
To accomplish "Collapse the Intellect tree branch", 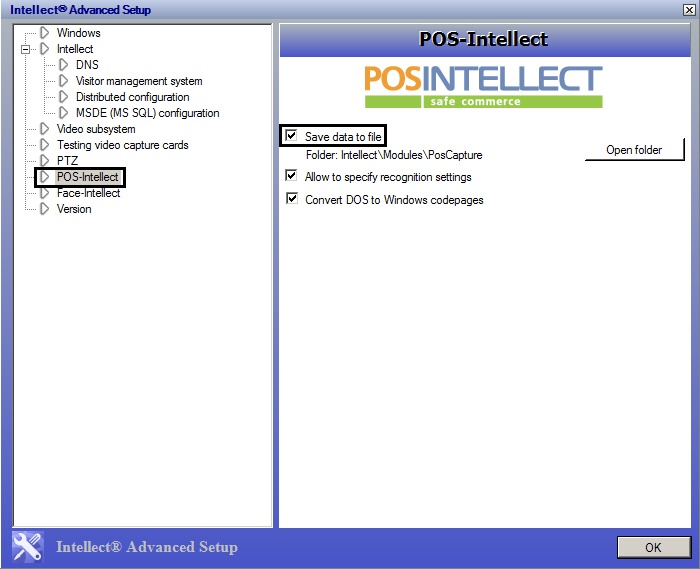I will click(x=25, y=49).
